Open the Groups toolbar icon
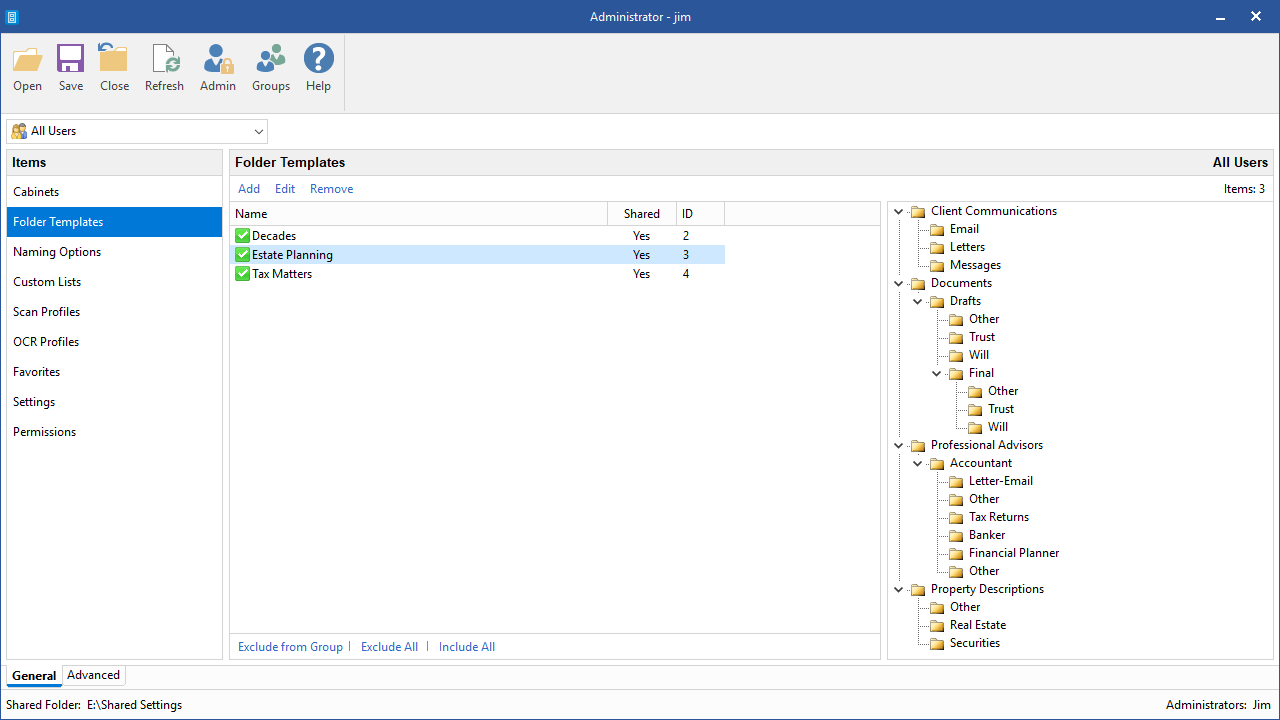The height and width of the screenshot is (720, 1280). coord(270,59)
